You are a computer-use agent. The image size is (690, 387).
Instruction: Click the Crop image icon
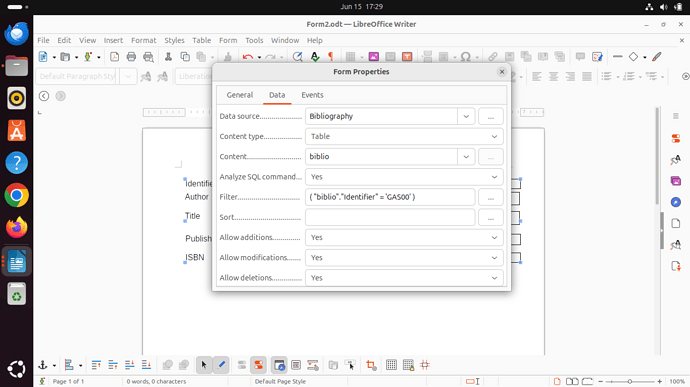click(371, 365)
